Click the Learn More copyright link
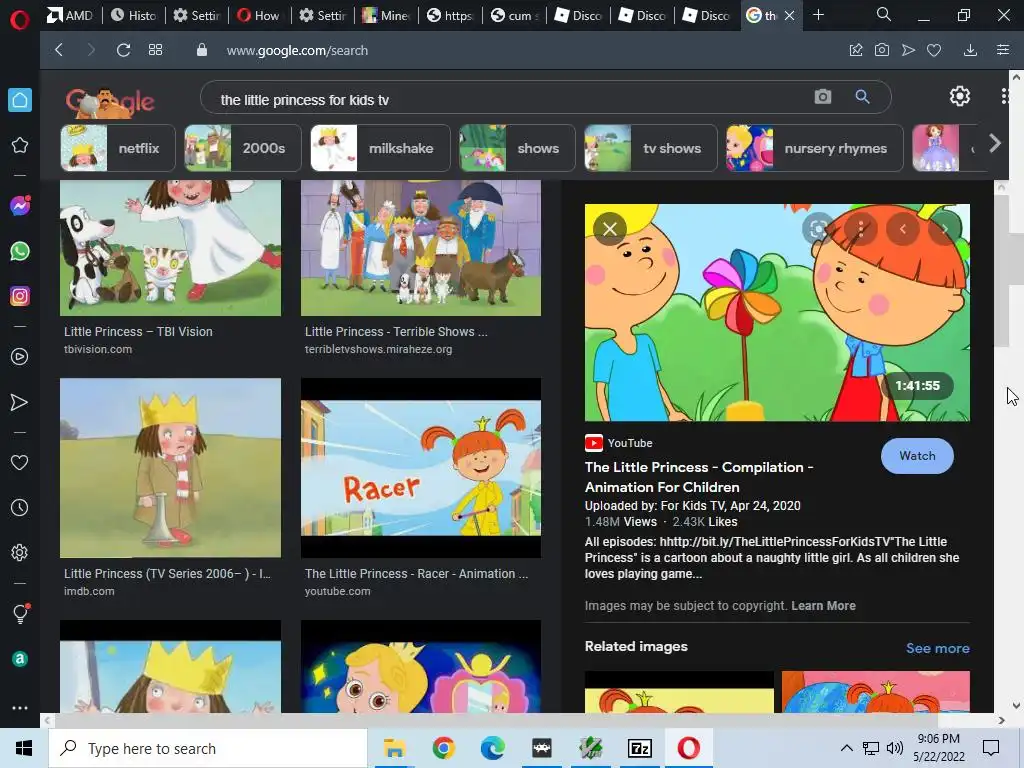Screen dimensions: 1024x768 pos(823,605)
